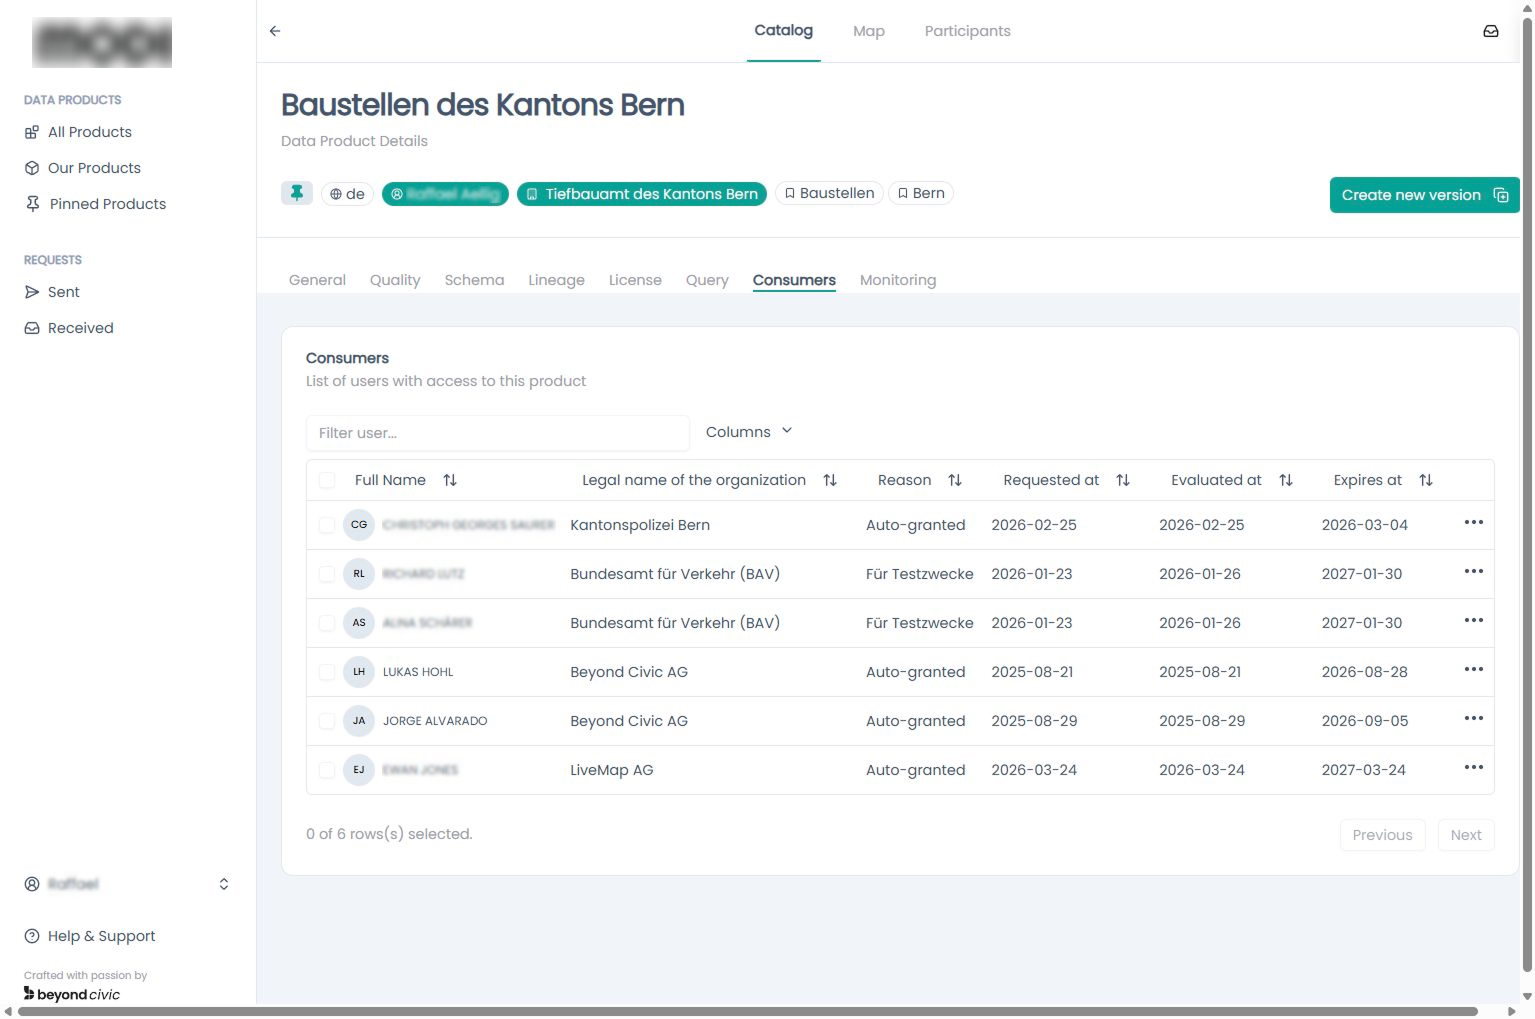The image size is (1535, 1019).
Task: Open the Monitoring tab
Action: click(x=898, y=280)
